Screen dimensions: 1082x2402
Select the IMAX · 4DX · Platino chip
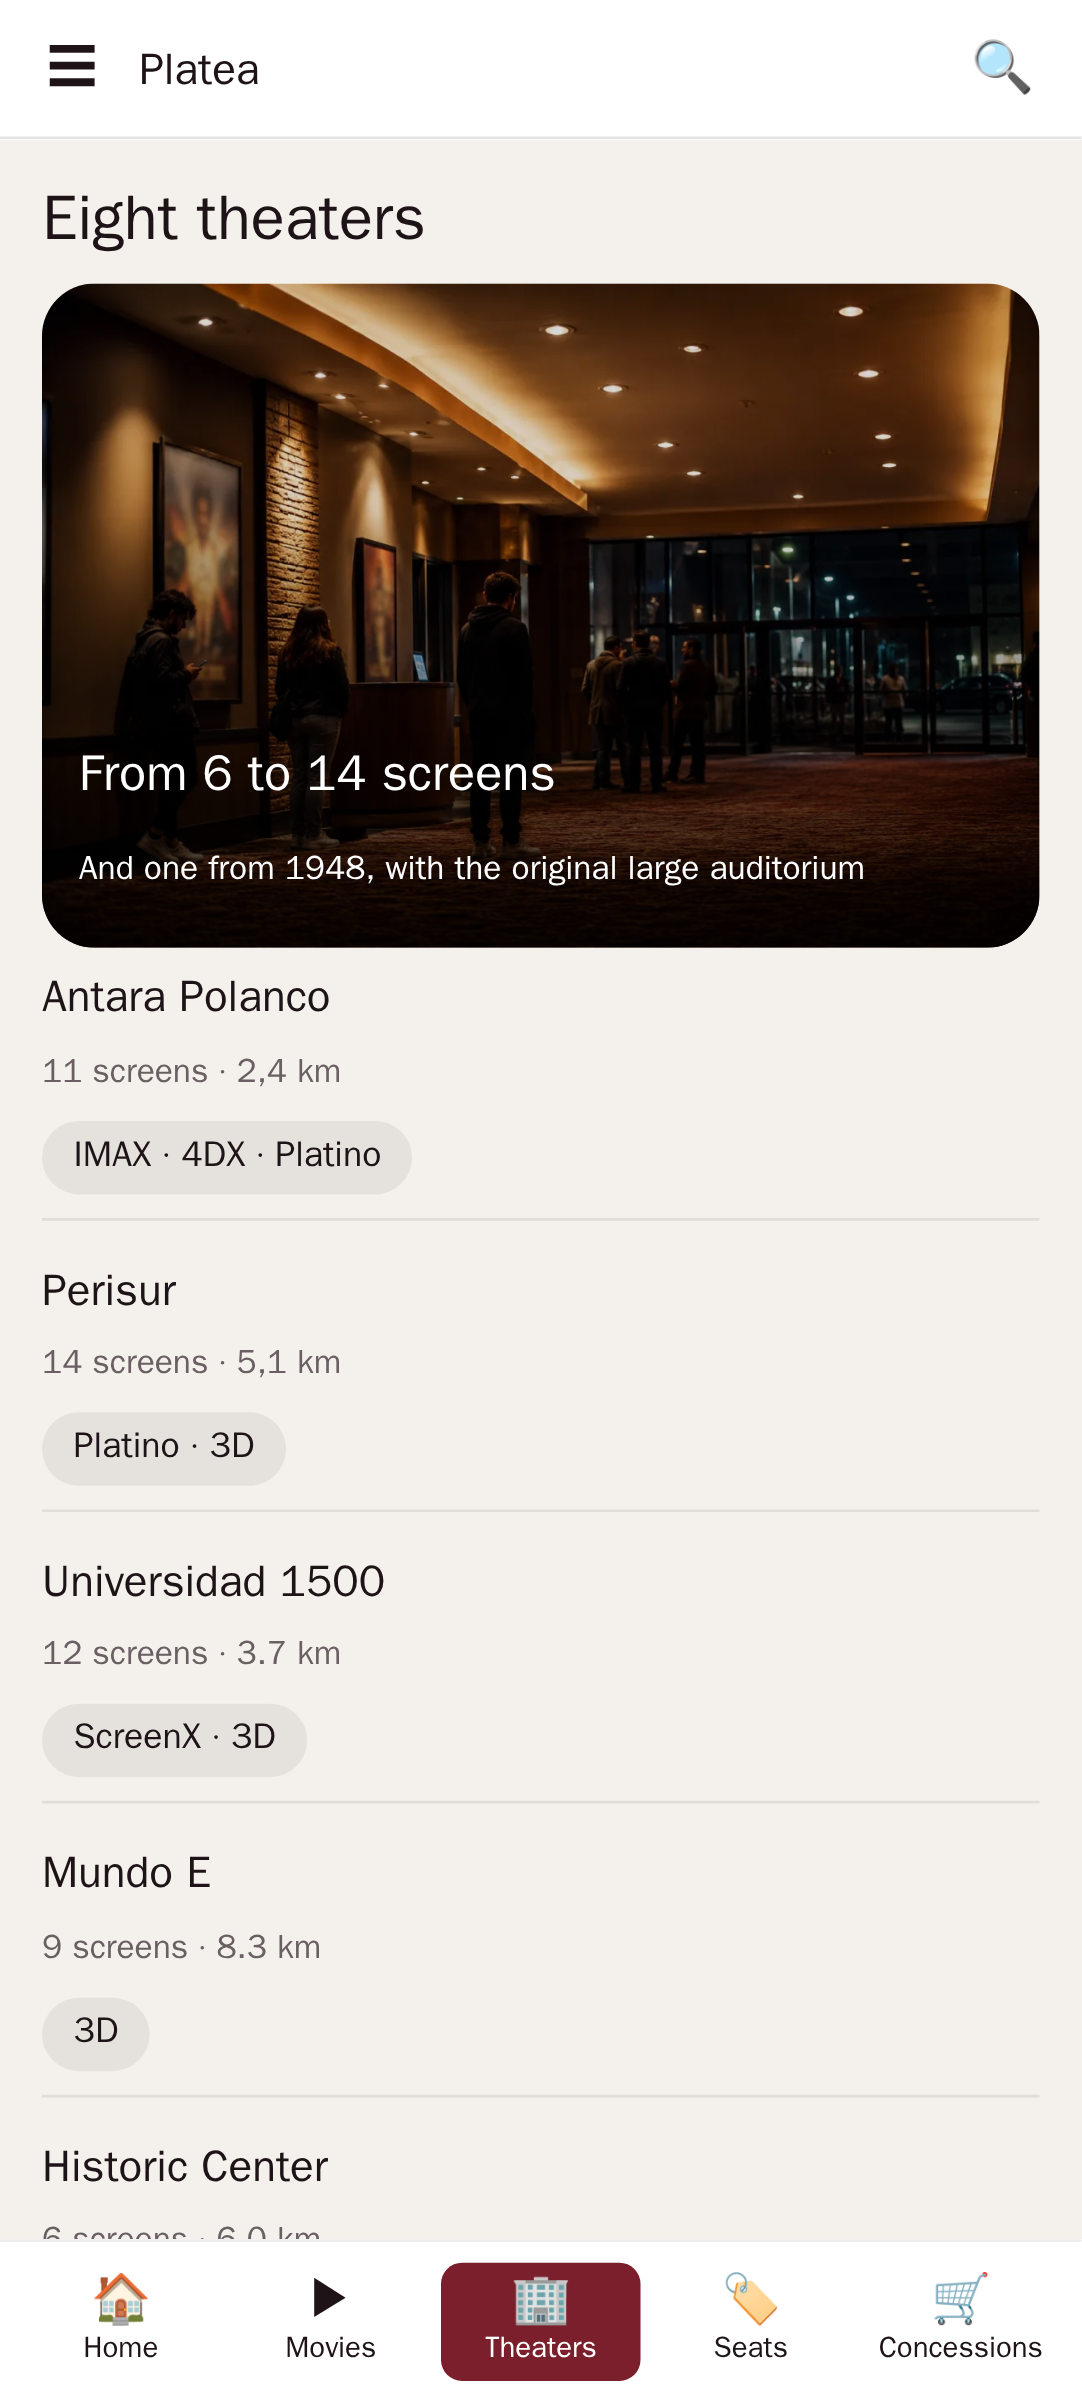click(x=227, y=1156)
